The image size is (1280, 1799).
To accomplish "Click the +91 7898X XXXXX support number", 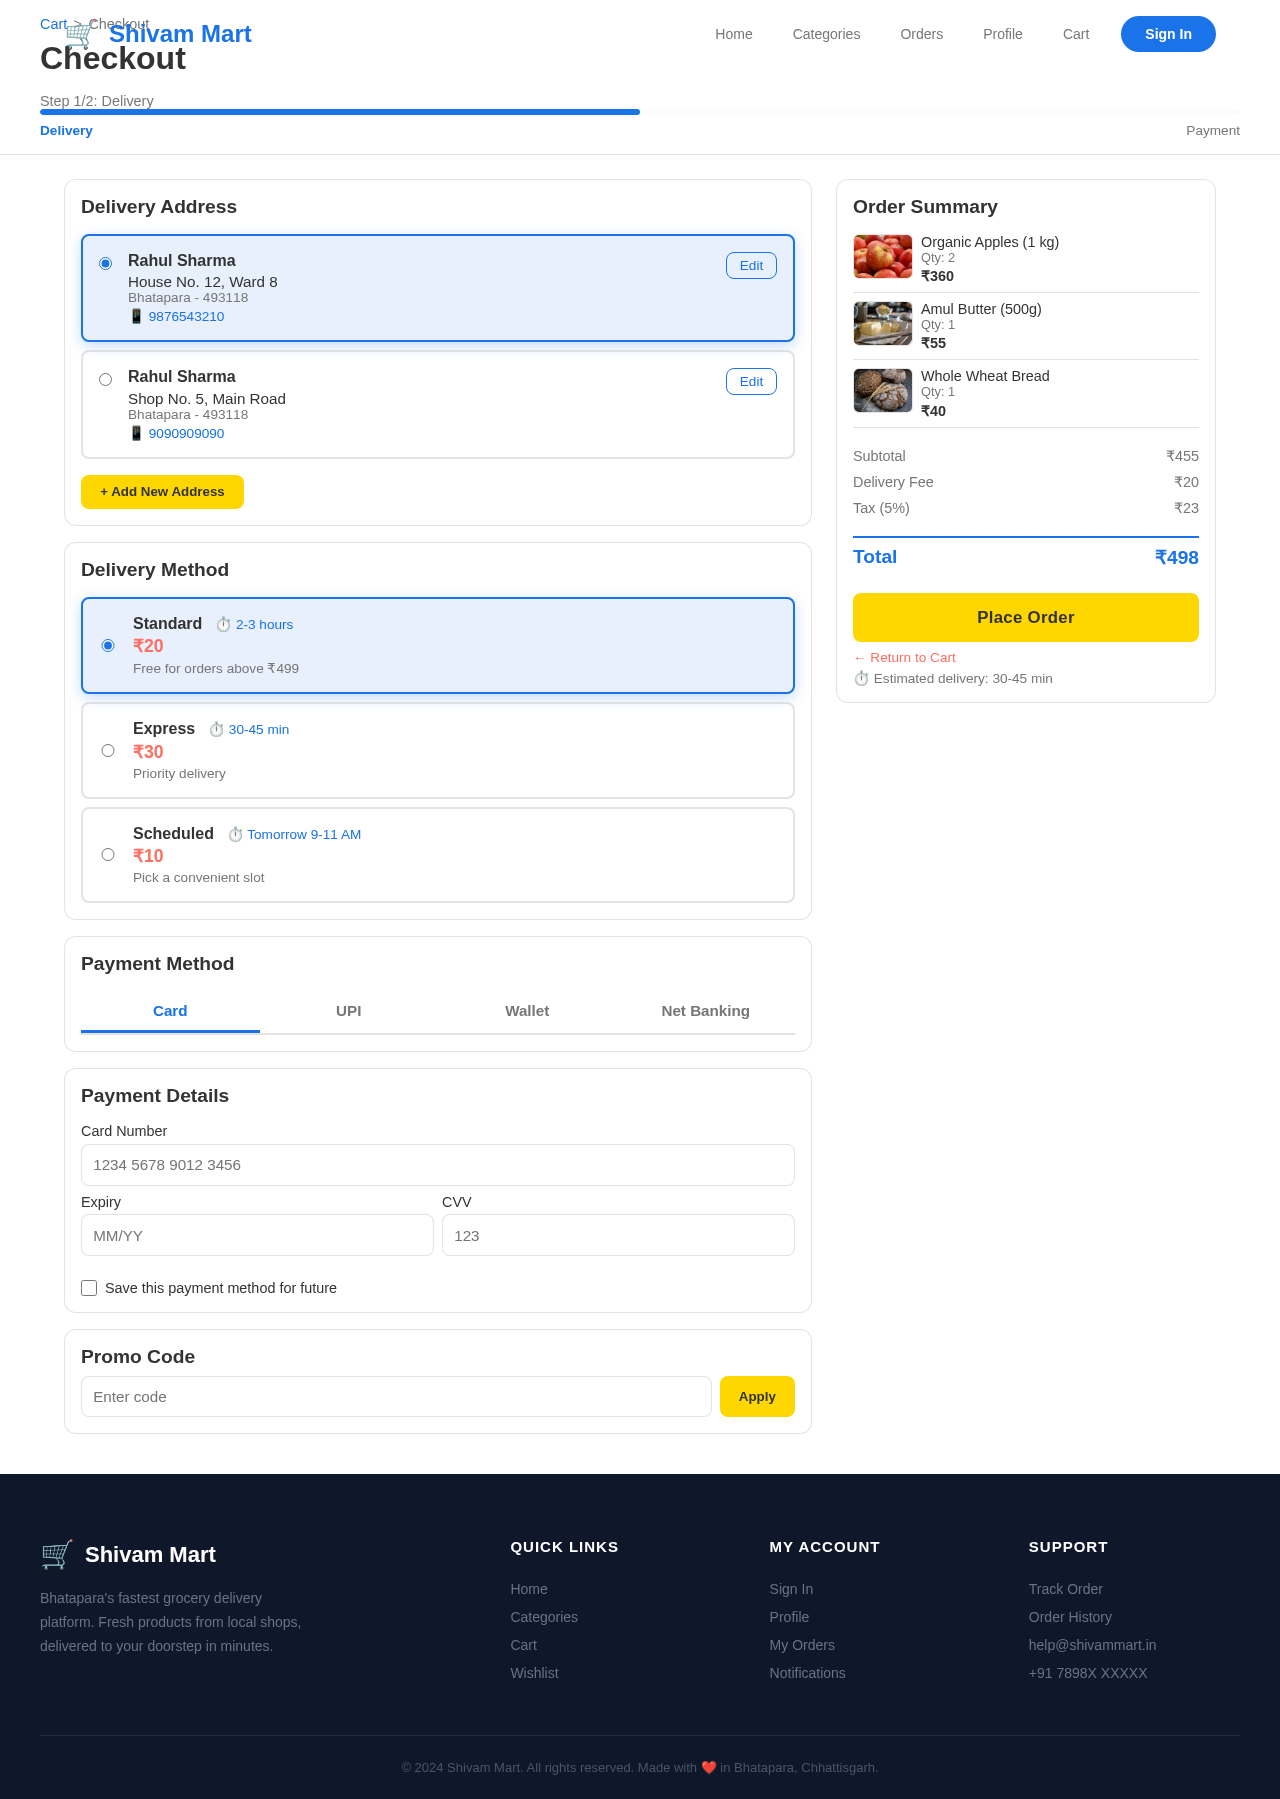I will (x=1088, y=1673).
